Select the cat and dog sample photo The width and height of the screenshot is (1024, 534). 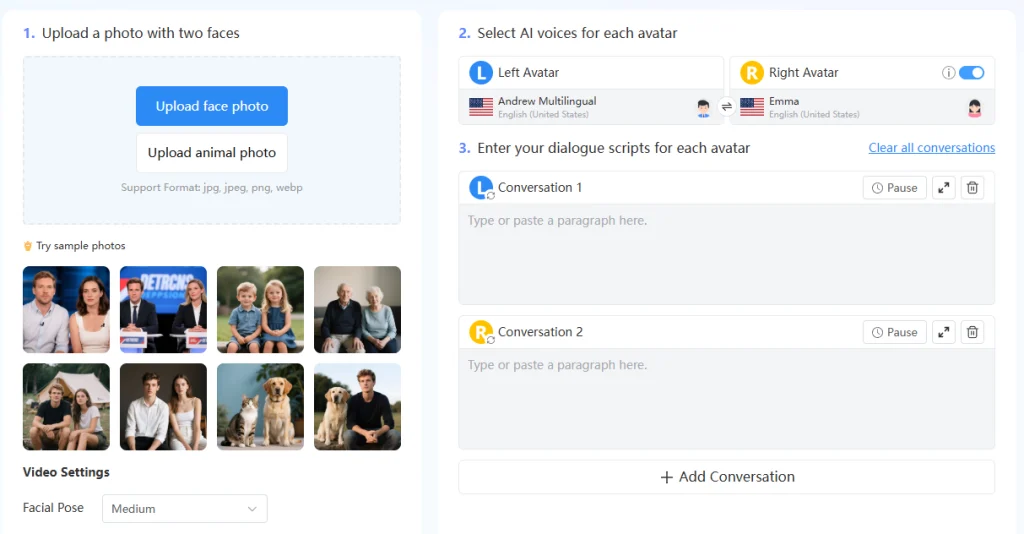point(260,407)
